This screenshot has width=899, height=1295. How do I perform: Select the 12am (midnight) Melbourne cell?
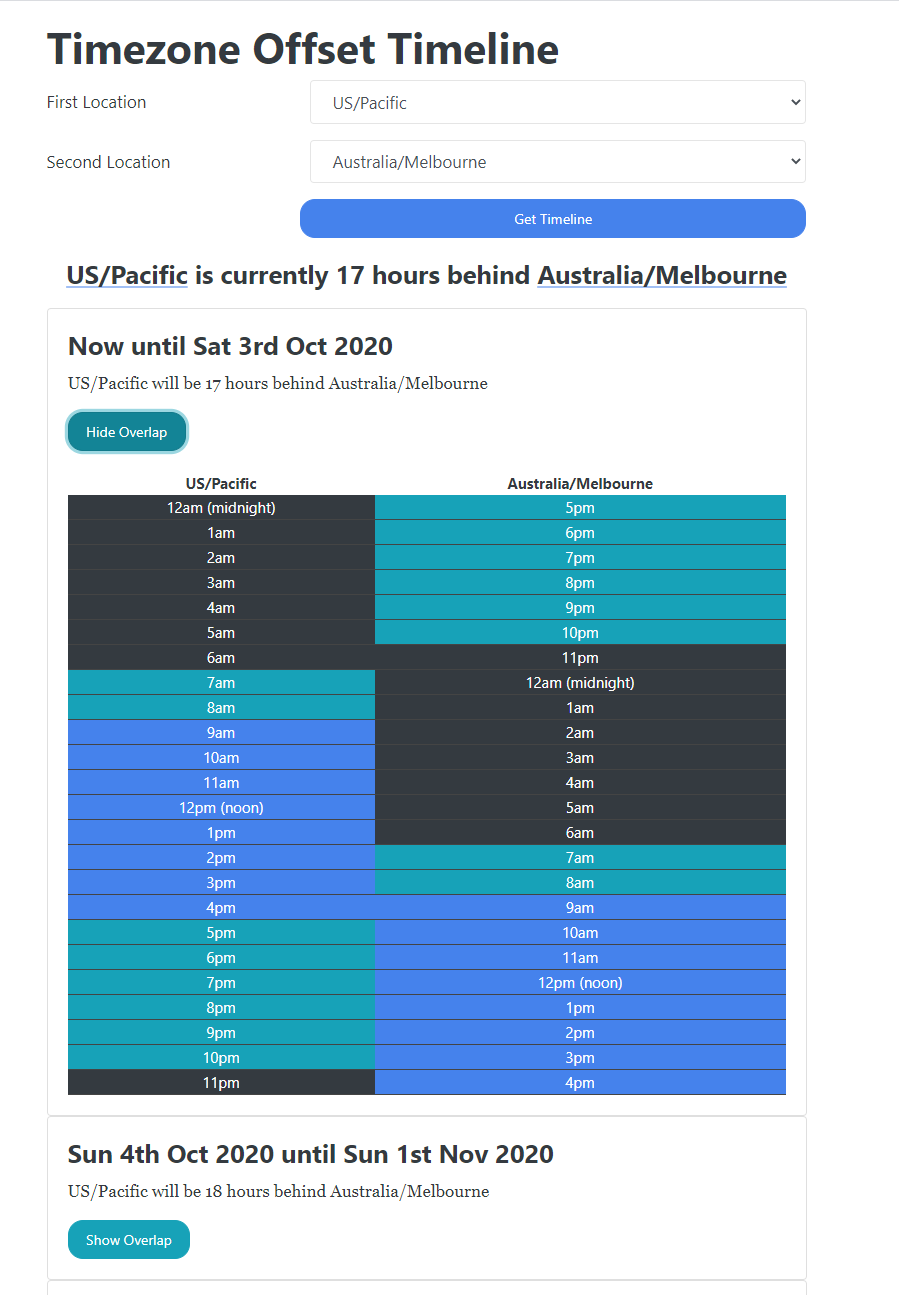(580, 683)
